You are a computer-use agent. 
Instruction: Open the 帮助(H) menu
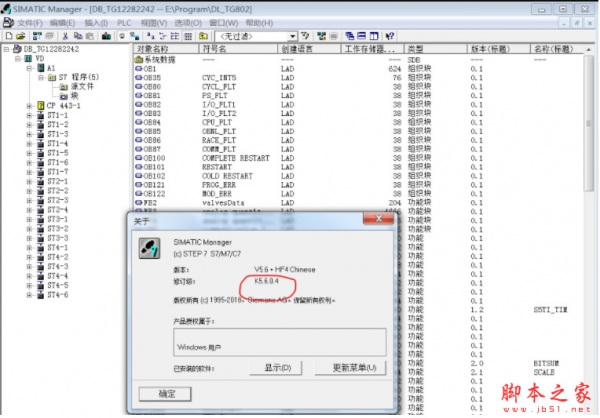[259, 23]
